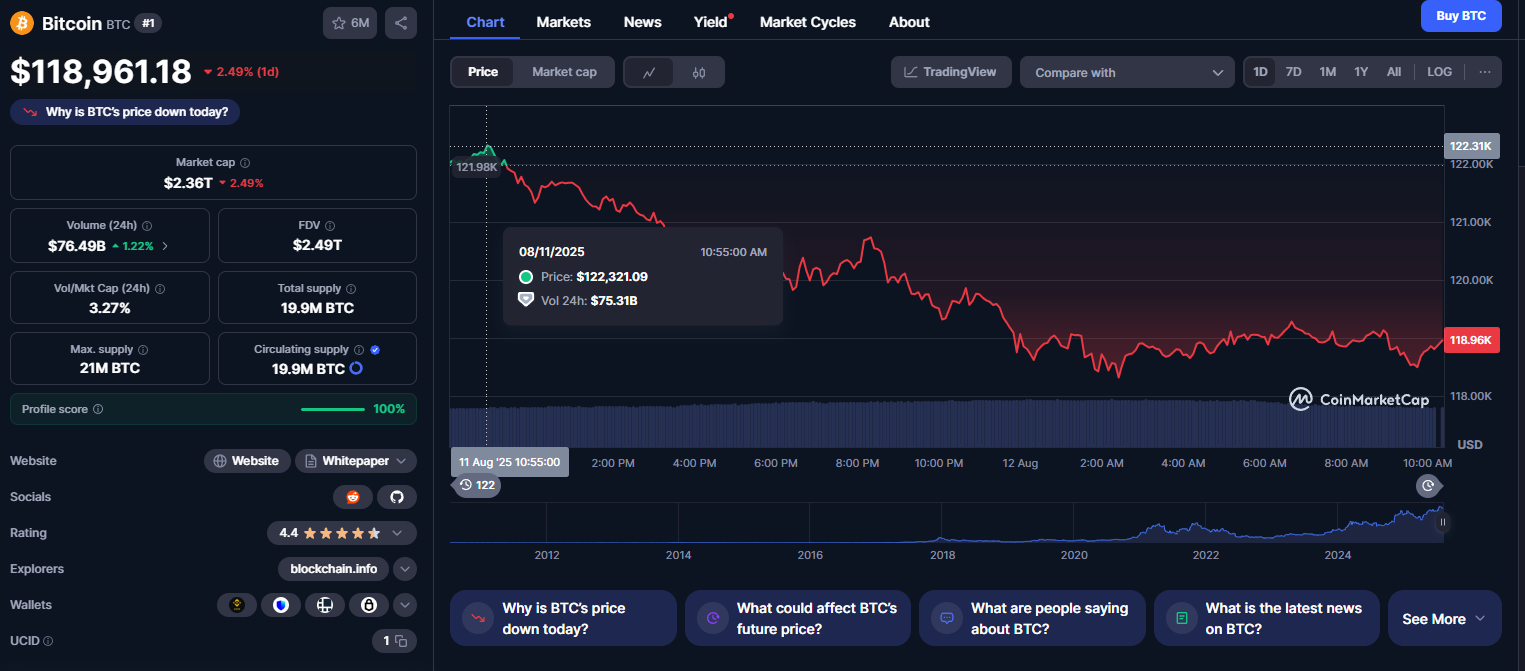Open TradingView chart button
This screenshot has height=671, width=1525.
[951, 72]
